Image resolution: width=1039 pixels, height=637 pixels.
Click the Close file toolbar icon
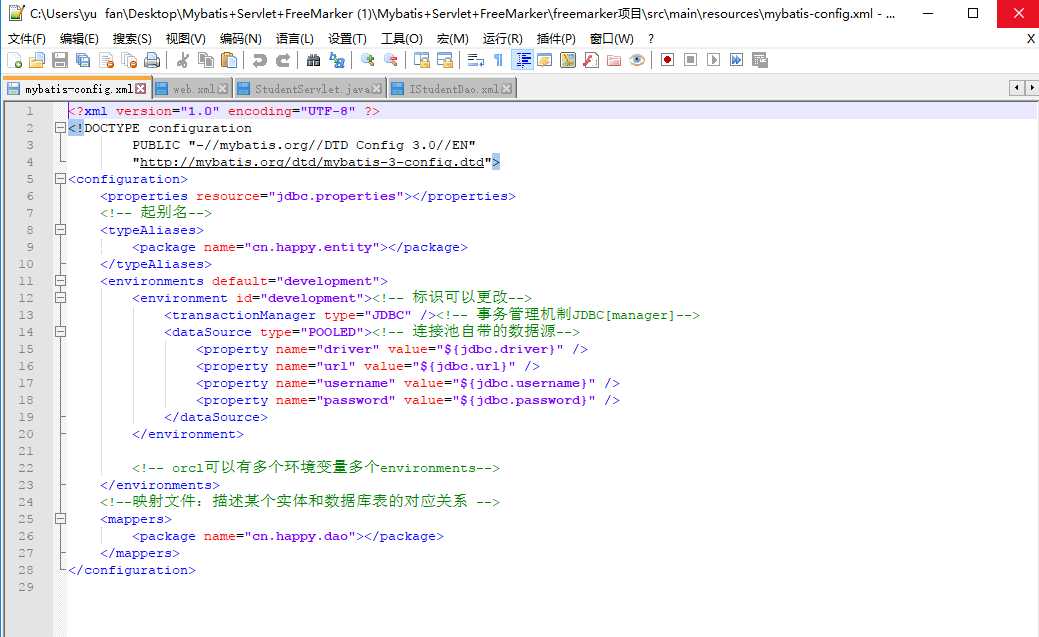coord(106,60)
